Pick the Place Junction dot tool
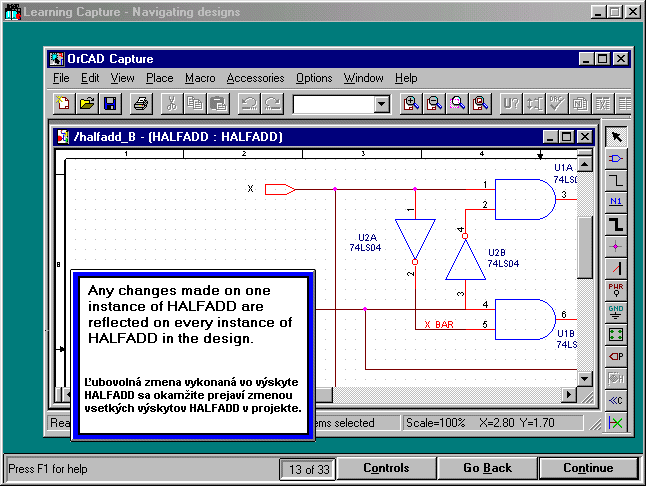Image resolution: width=646 pixels, height=486 pixels. point(616,246)
